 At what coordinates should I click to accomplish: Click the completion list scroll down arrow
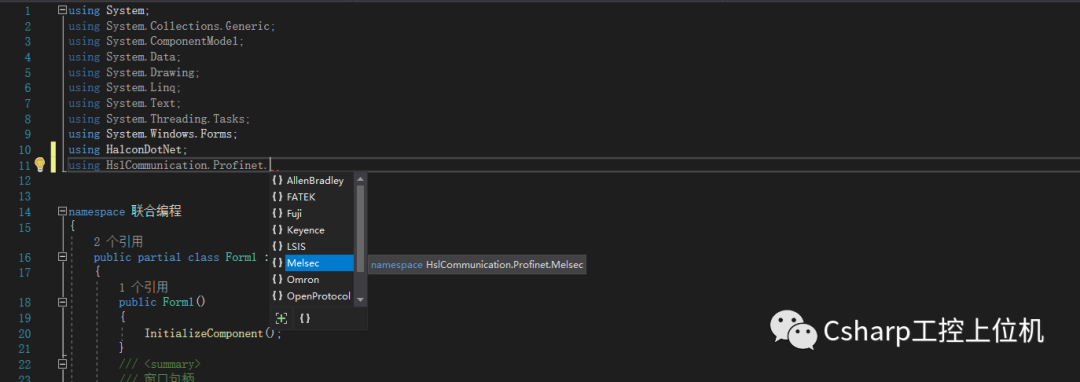click(x=360, y=300)
